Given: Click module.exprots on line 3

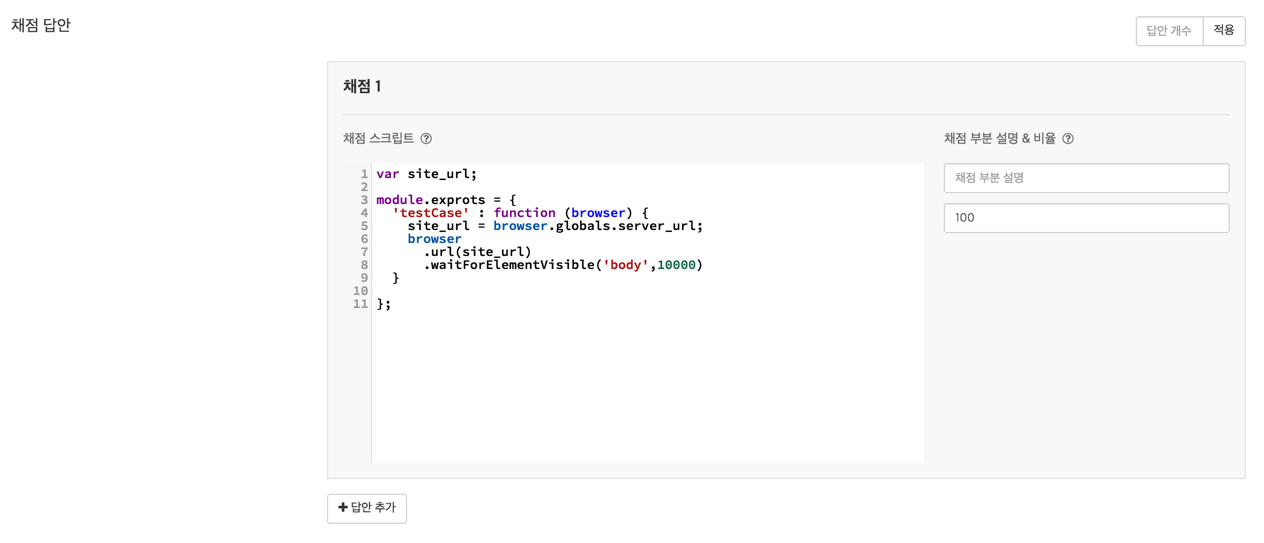Looking at the screenshot, I should click(430, 200).
